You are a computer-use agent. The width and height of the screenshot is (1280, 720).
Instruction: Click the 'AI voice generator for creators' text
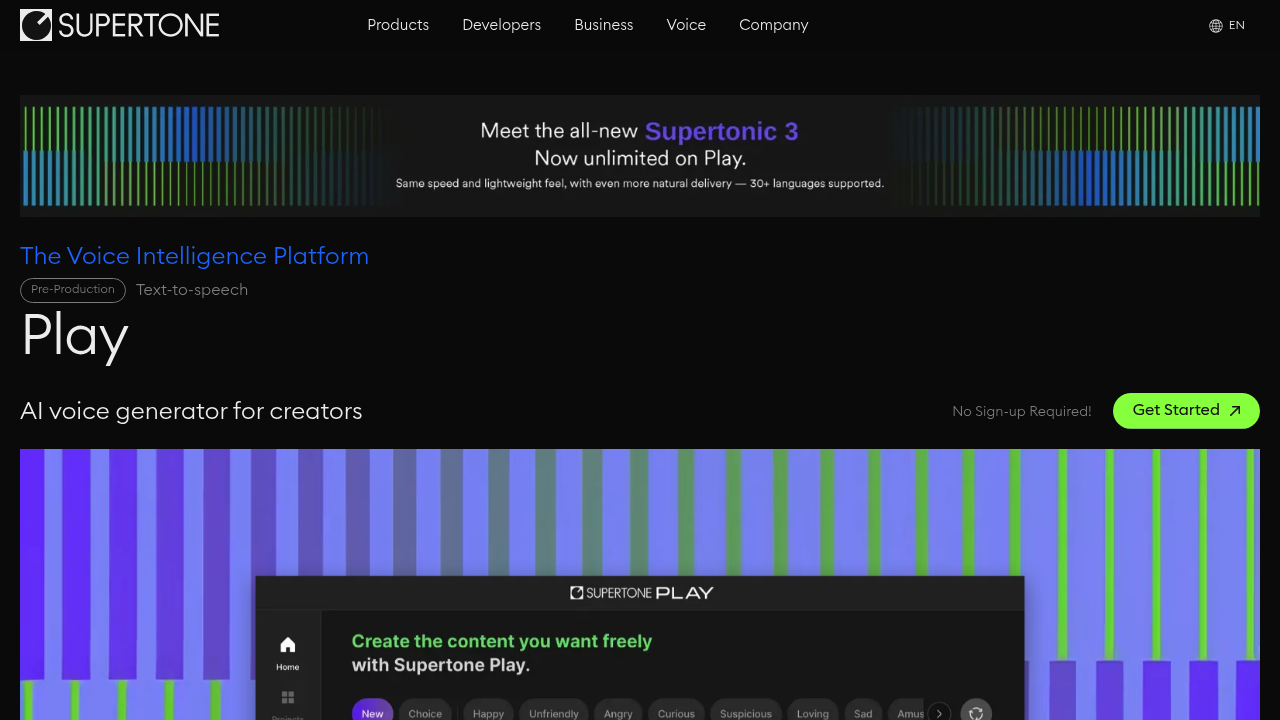tap(191, 411)
